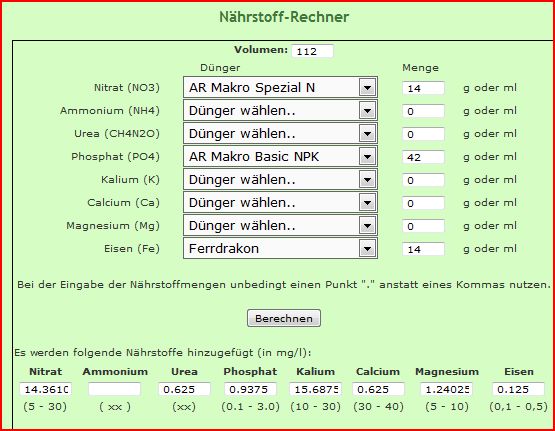Expand the Magnesium (Mg) fertilizer dropdown
555x431 pixels.
click(280, 225)
